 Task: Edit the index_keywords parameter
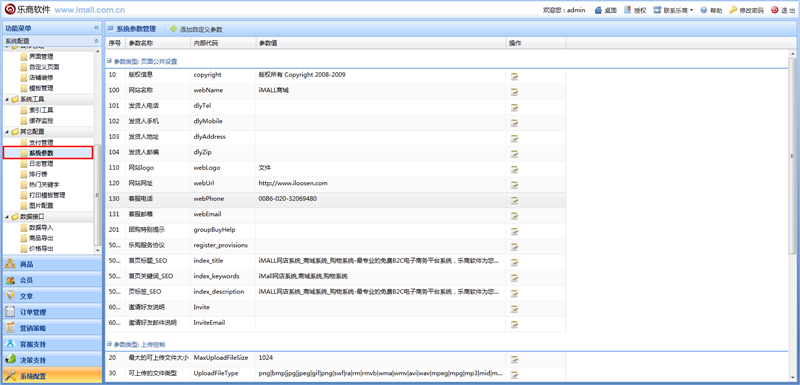point(515,278)
